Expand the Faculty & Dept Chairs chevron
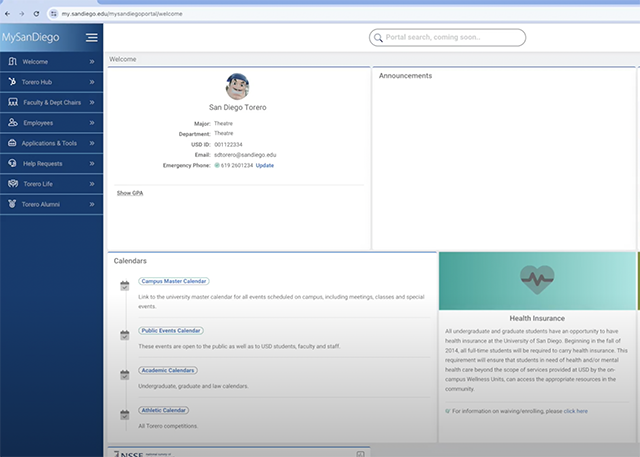640x457 pixels. 92,102
